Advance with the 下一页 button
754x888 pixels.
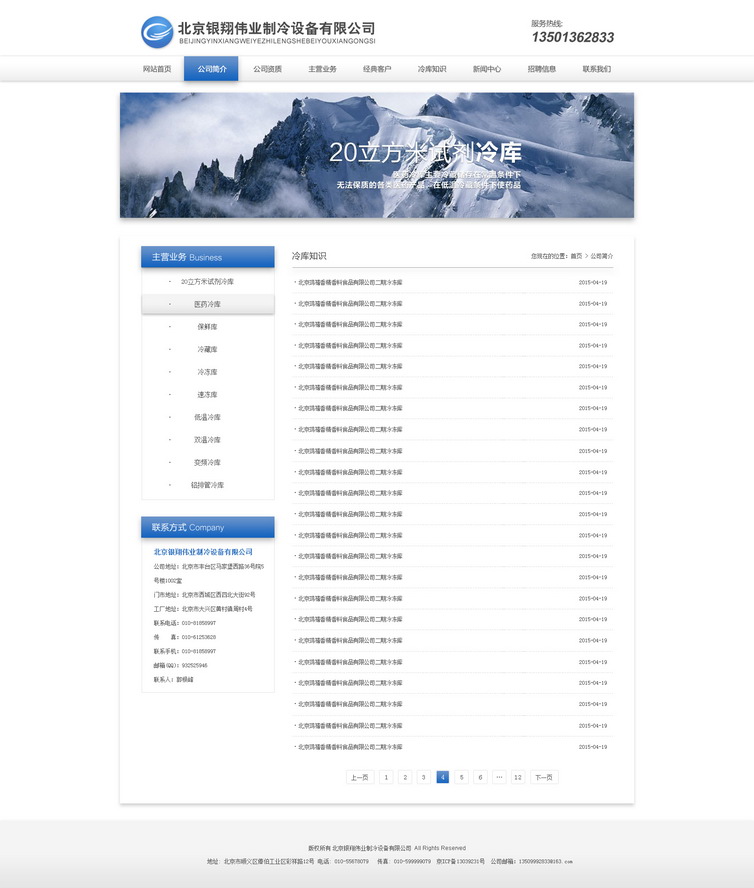pos(543,777)
